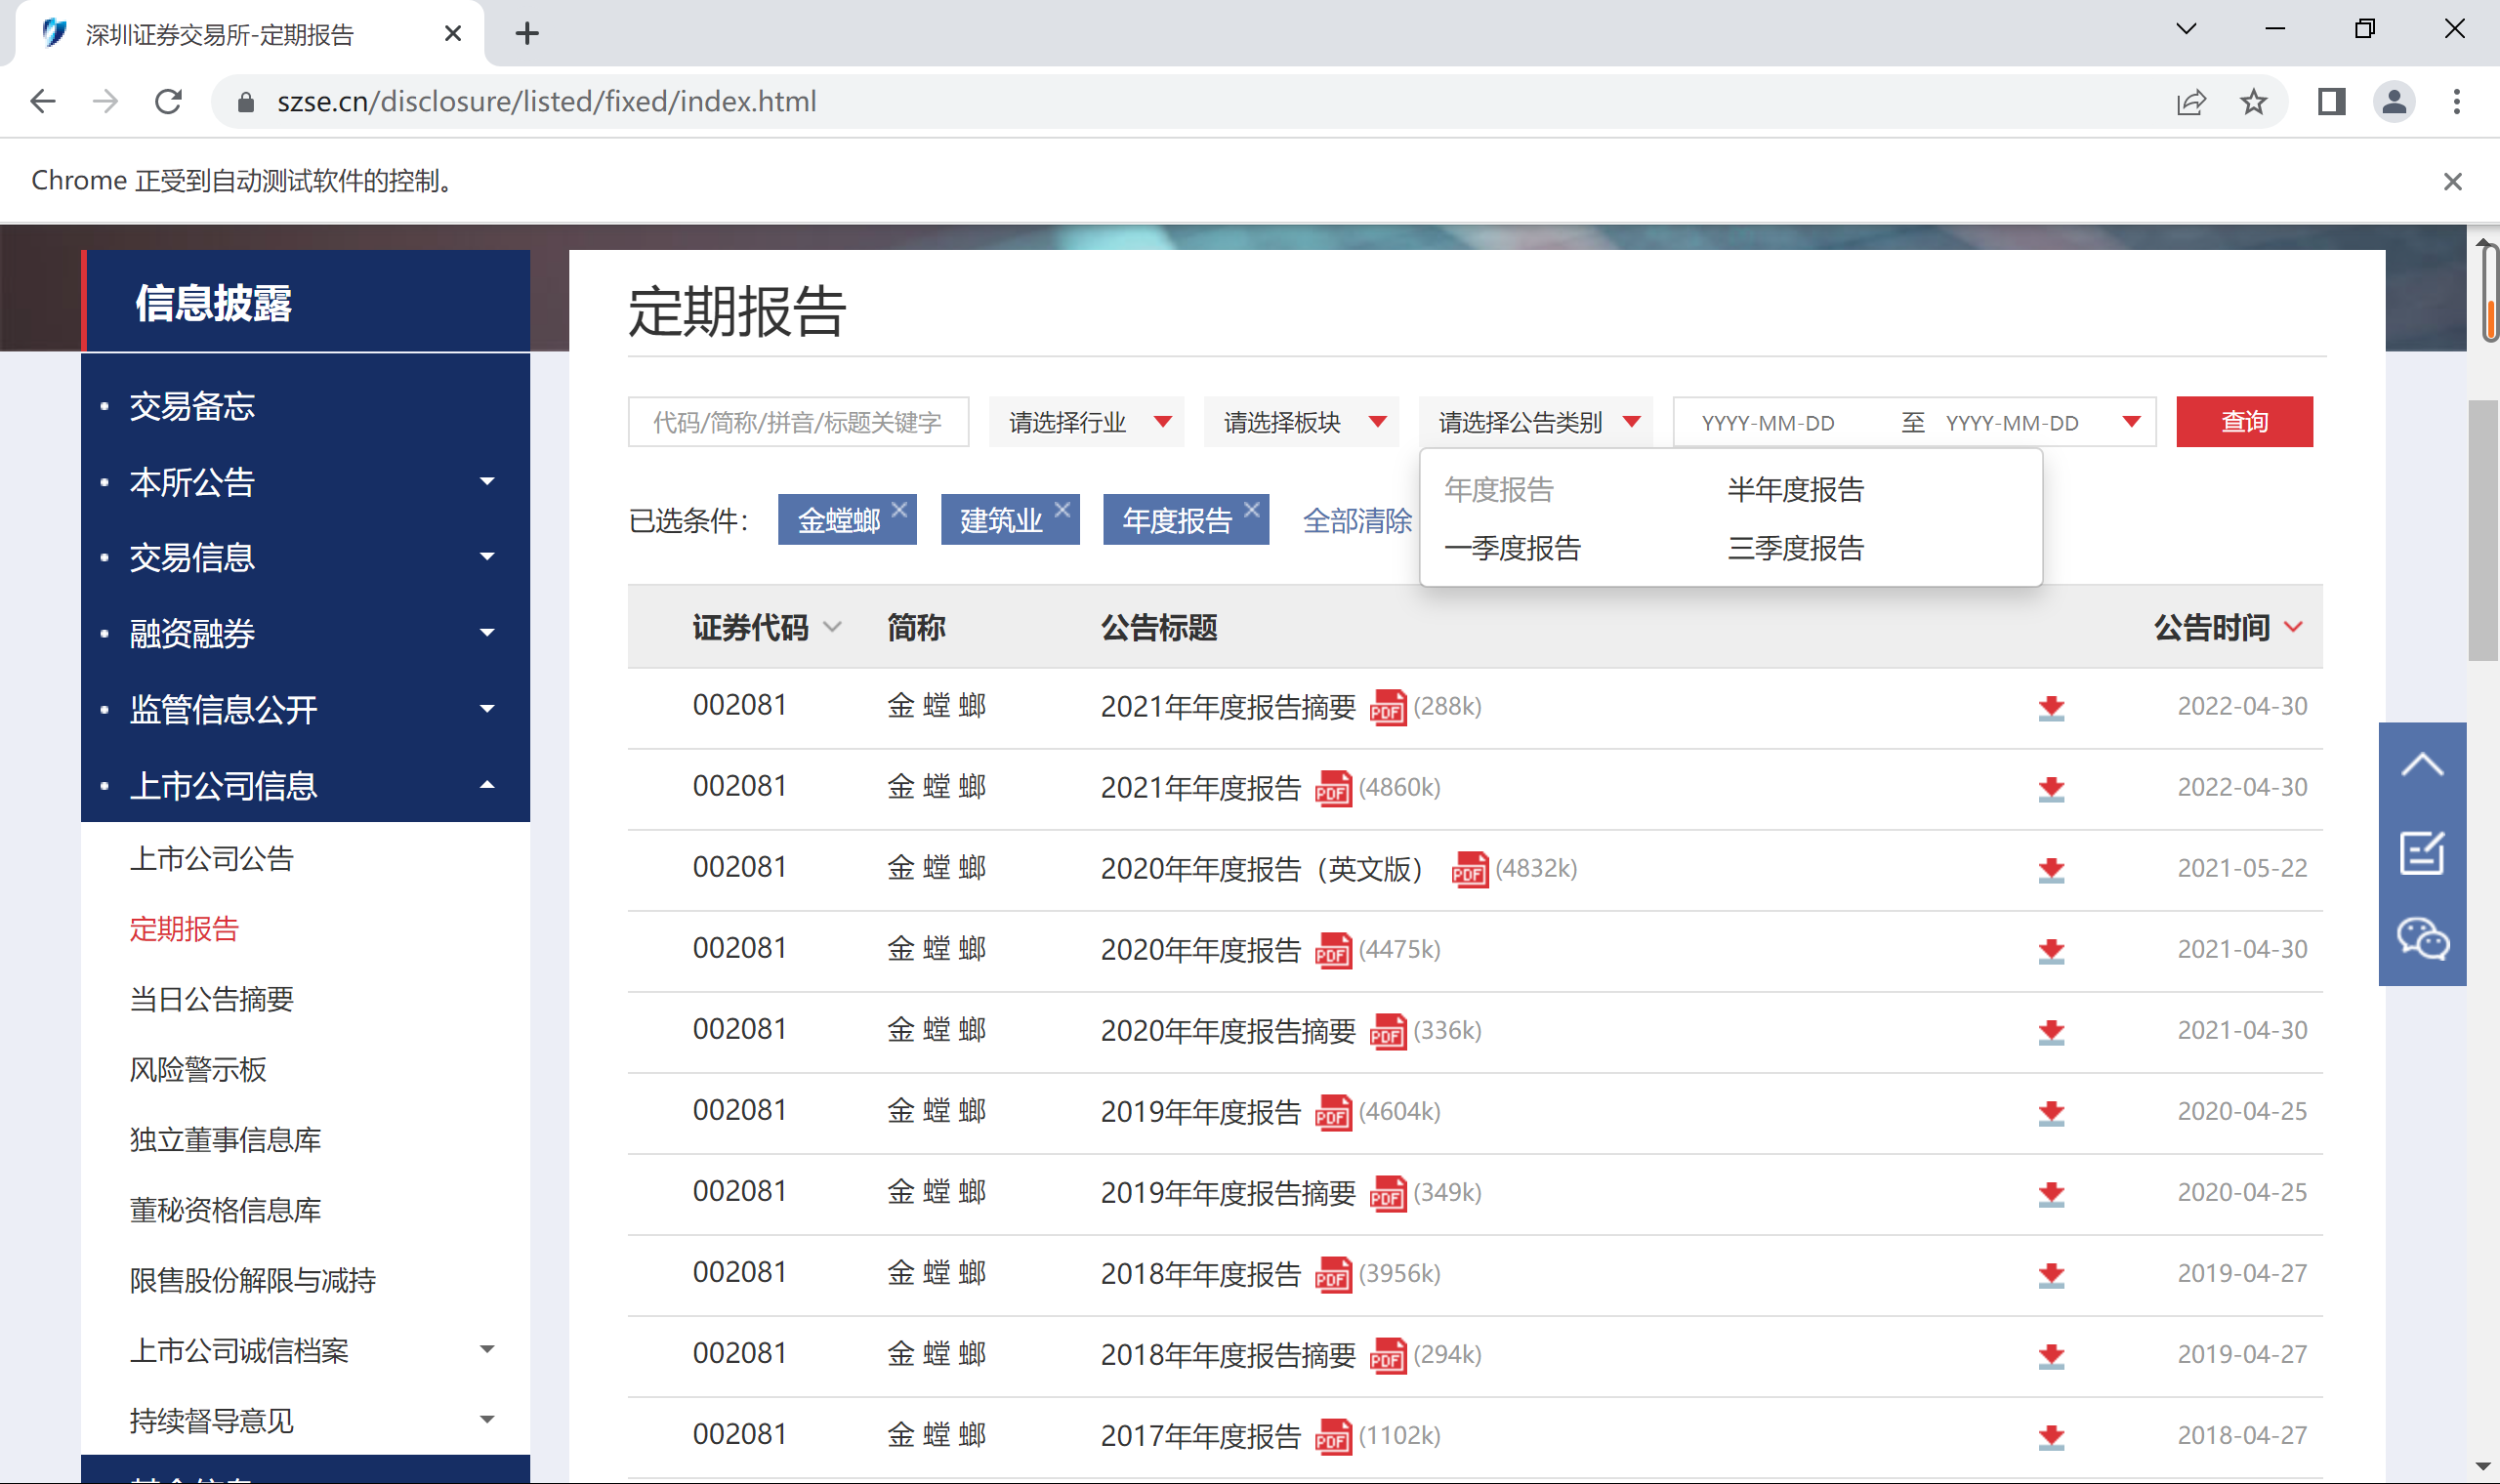Open Chrome three-dot menu
2500x1484 pixels.
click(x=2457, y=101)
